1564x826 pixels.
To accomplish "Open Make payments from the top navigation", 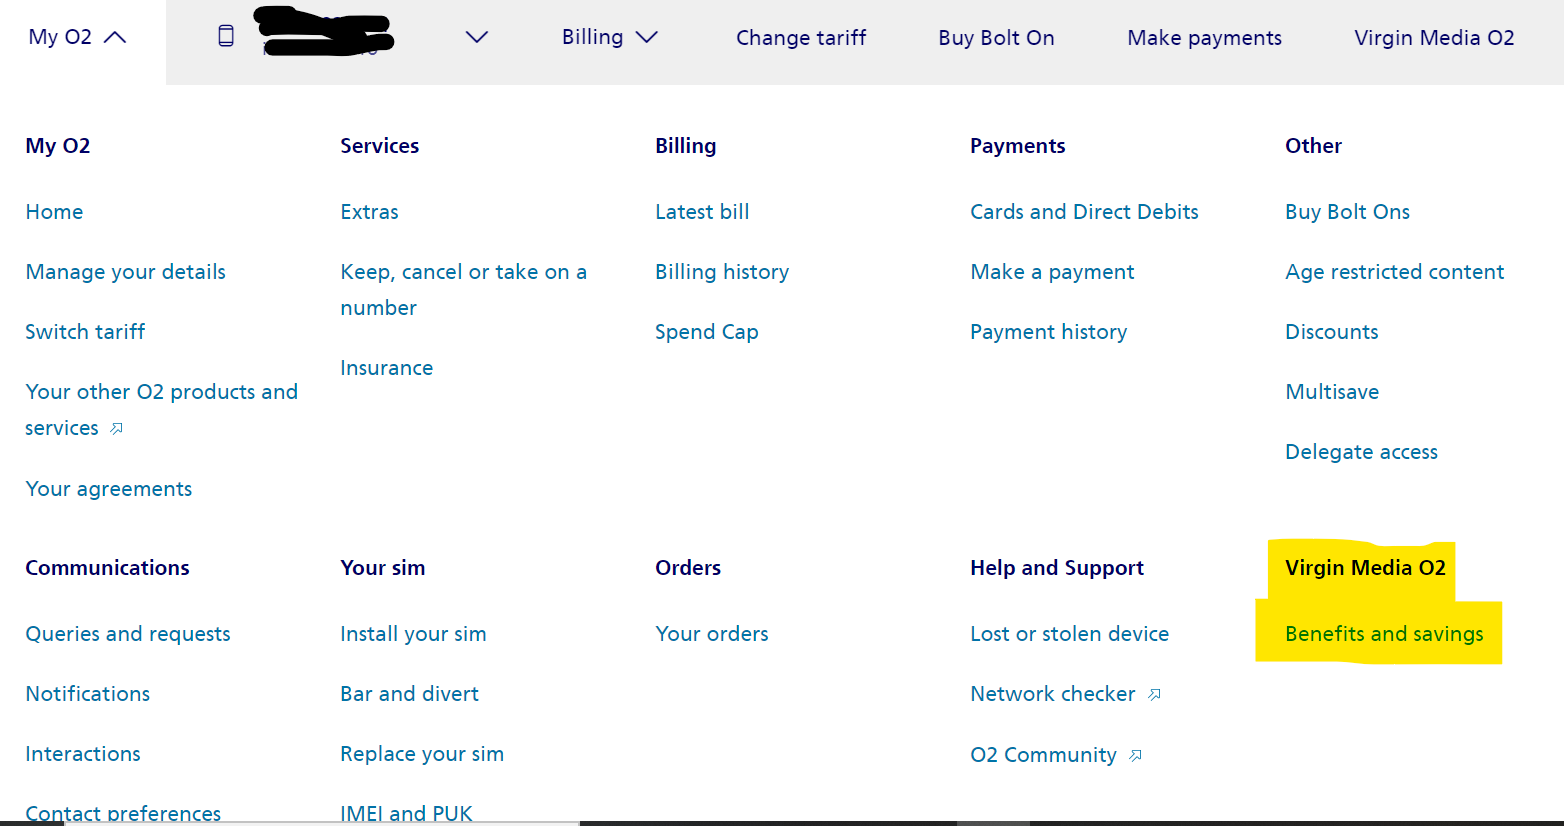I will tap(1204, 38).
